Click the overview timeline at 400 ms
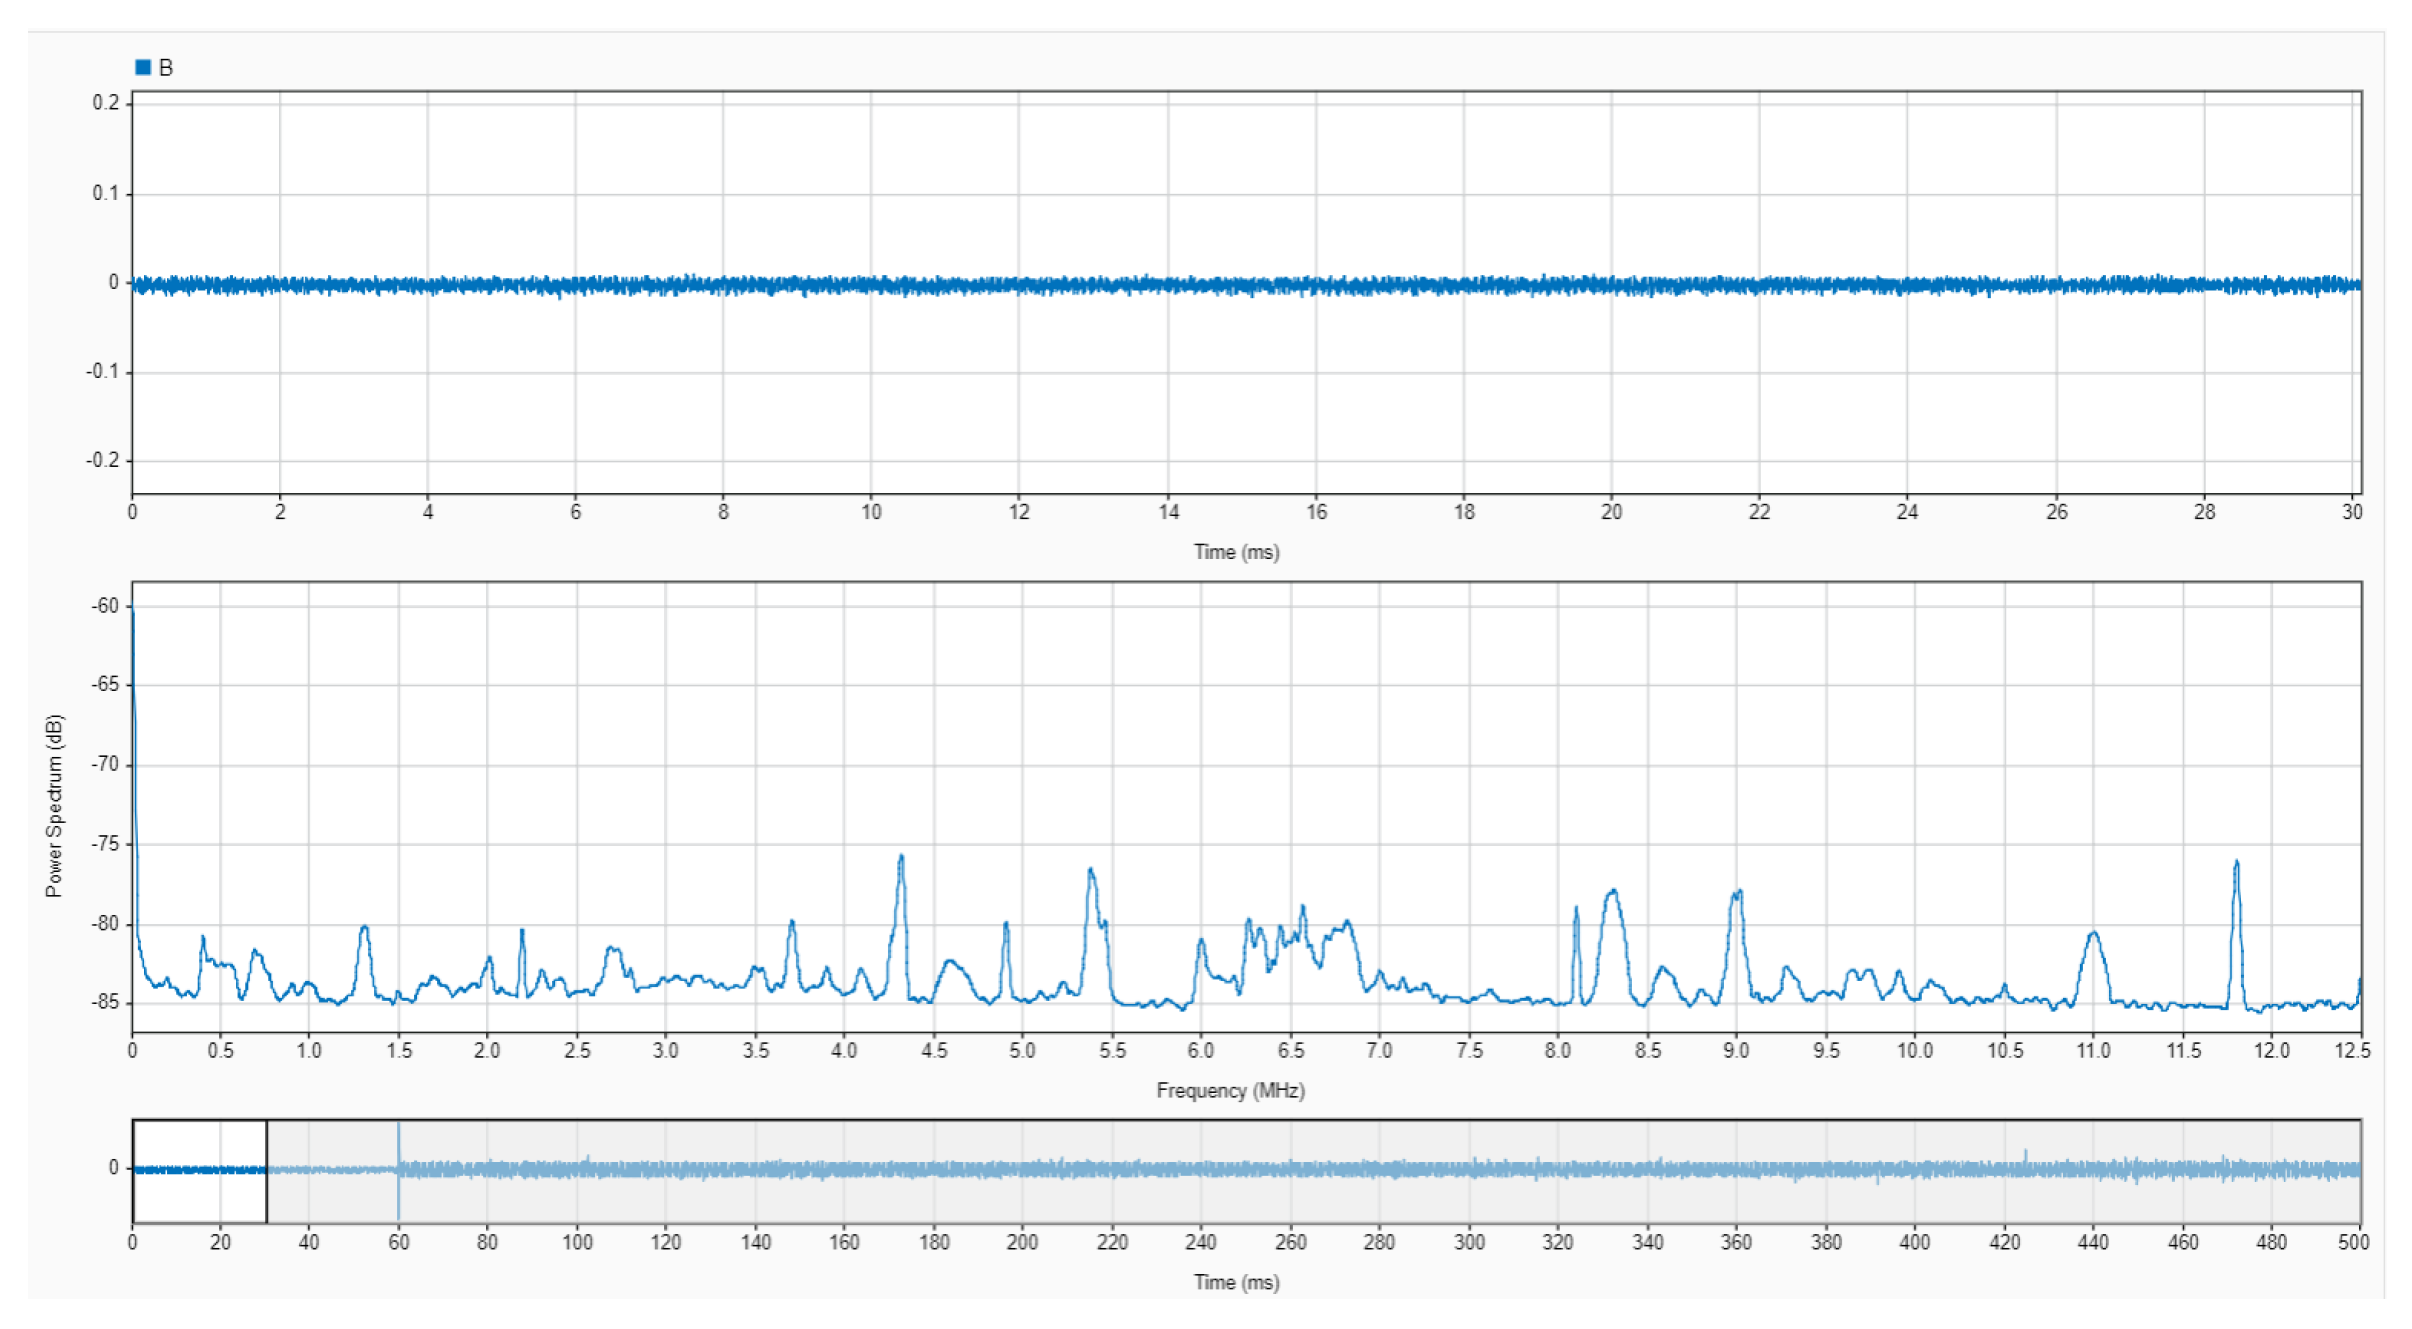Viewport: 2412px width, 1329px height. (1914, 1169)
